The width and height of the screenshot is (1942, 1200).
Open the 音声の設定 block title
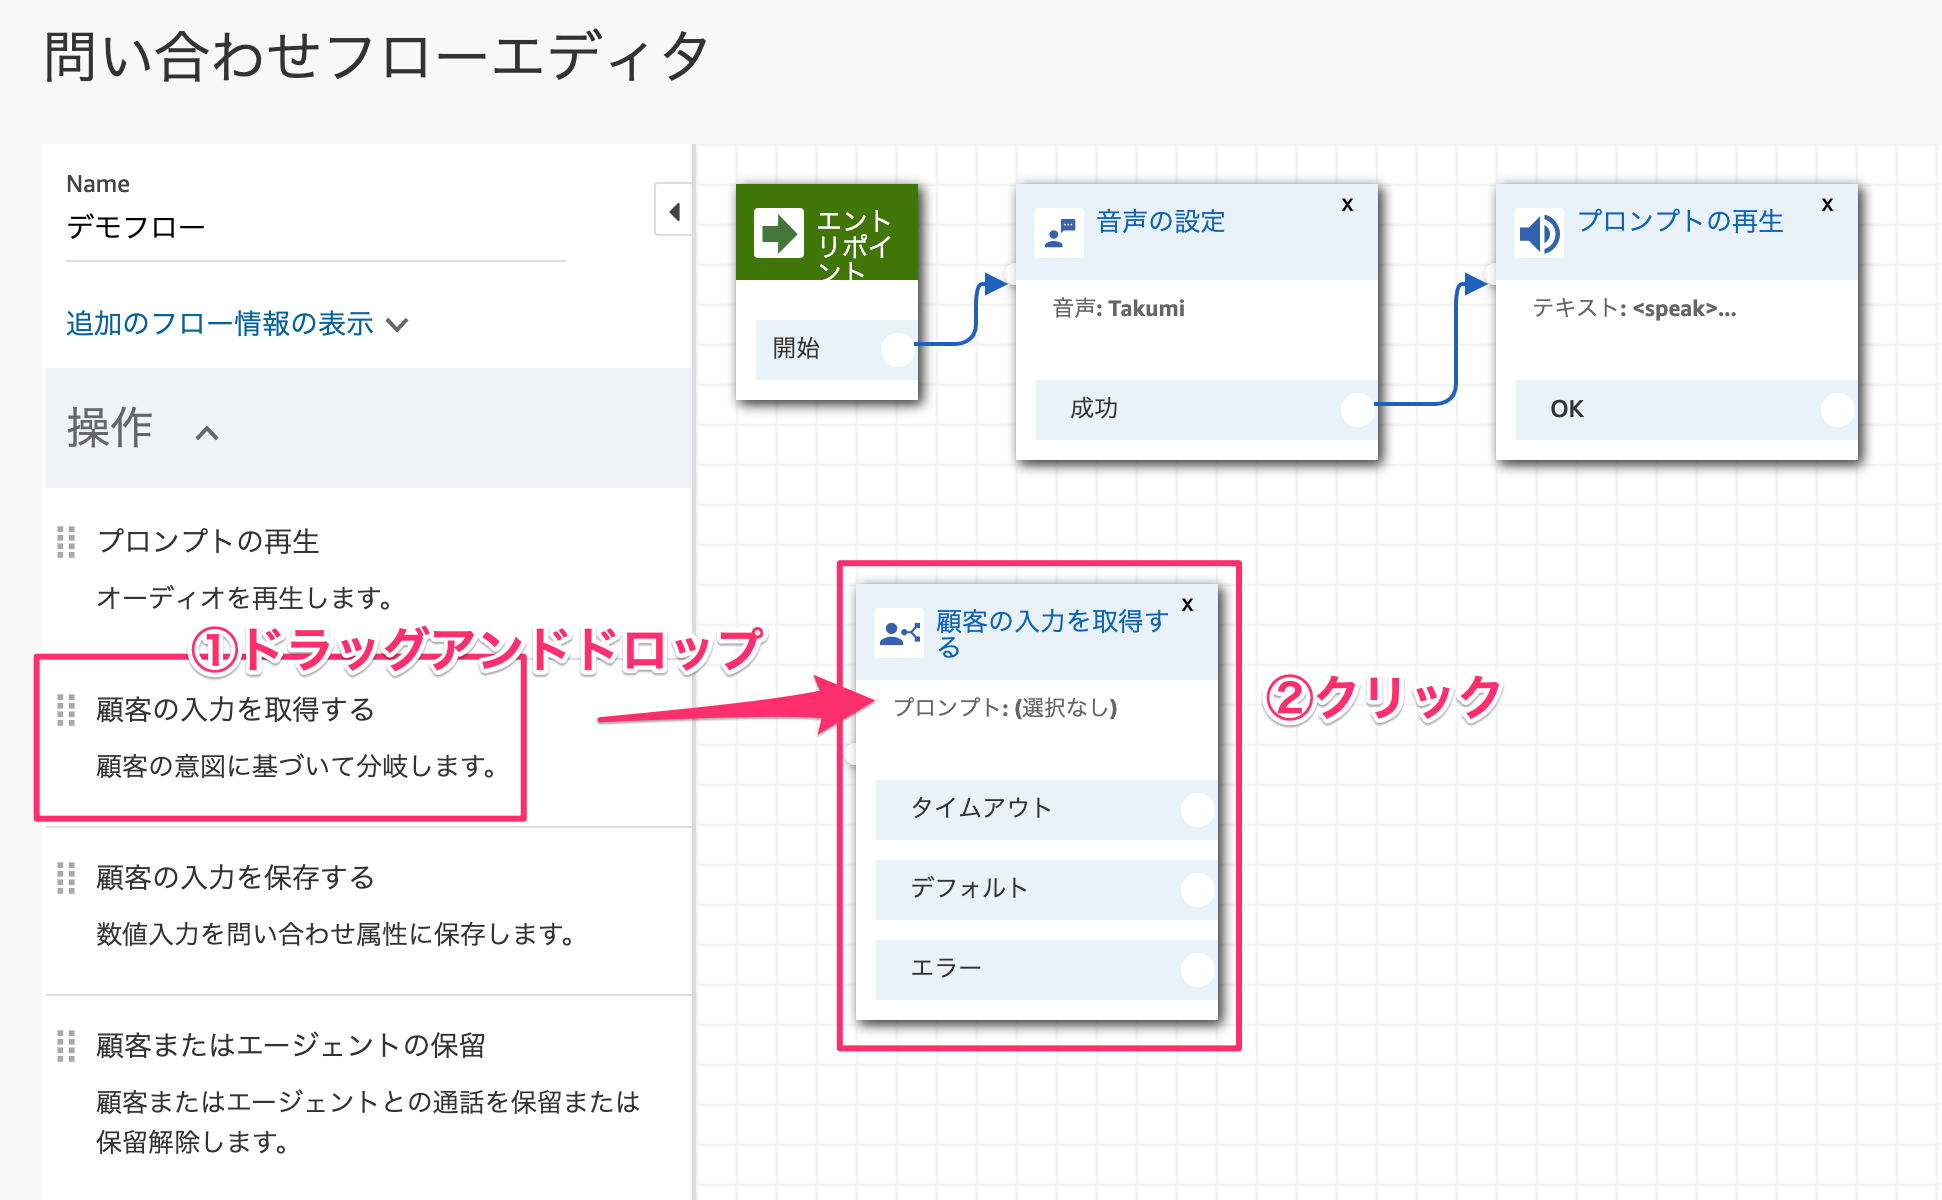[x=1160, y=221]
